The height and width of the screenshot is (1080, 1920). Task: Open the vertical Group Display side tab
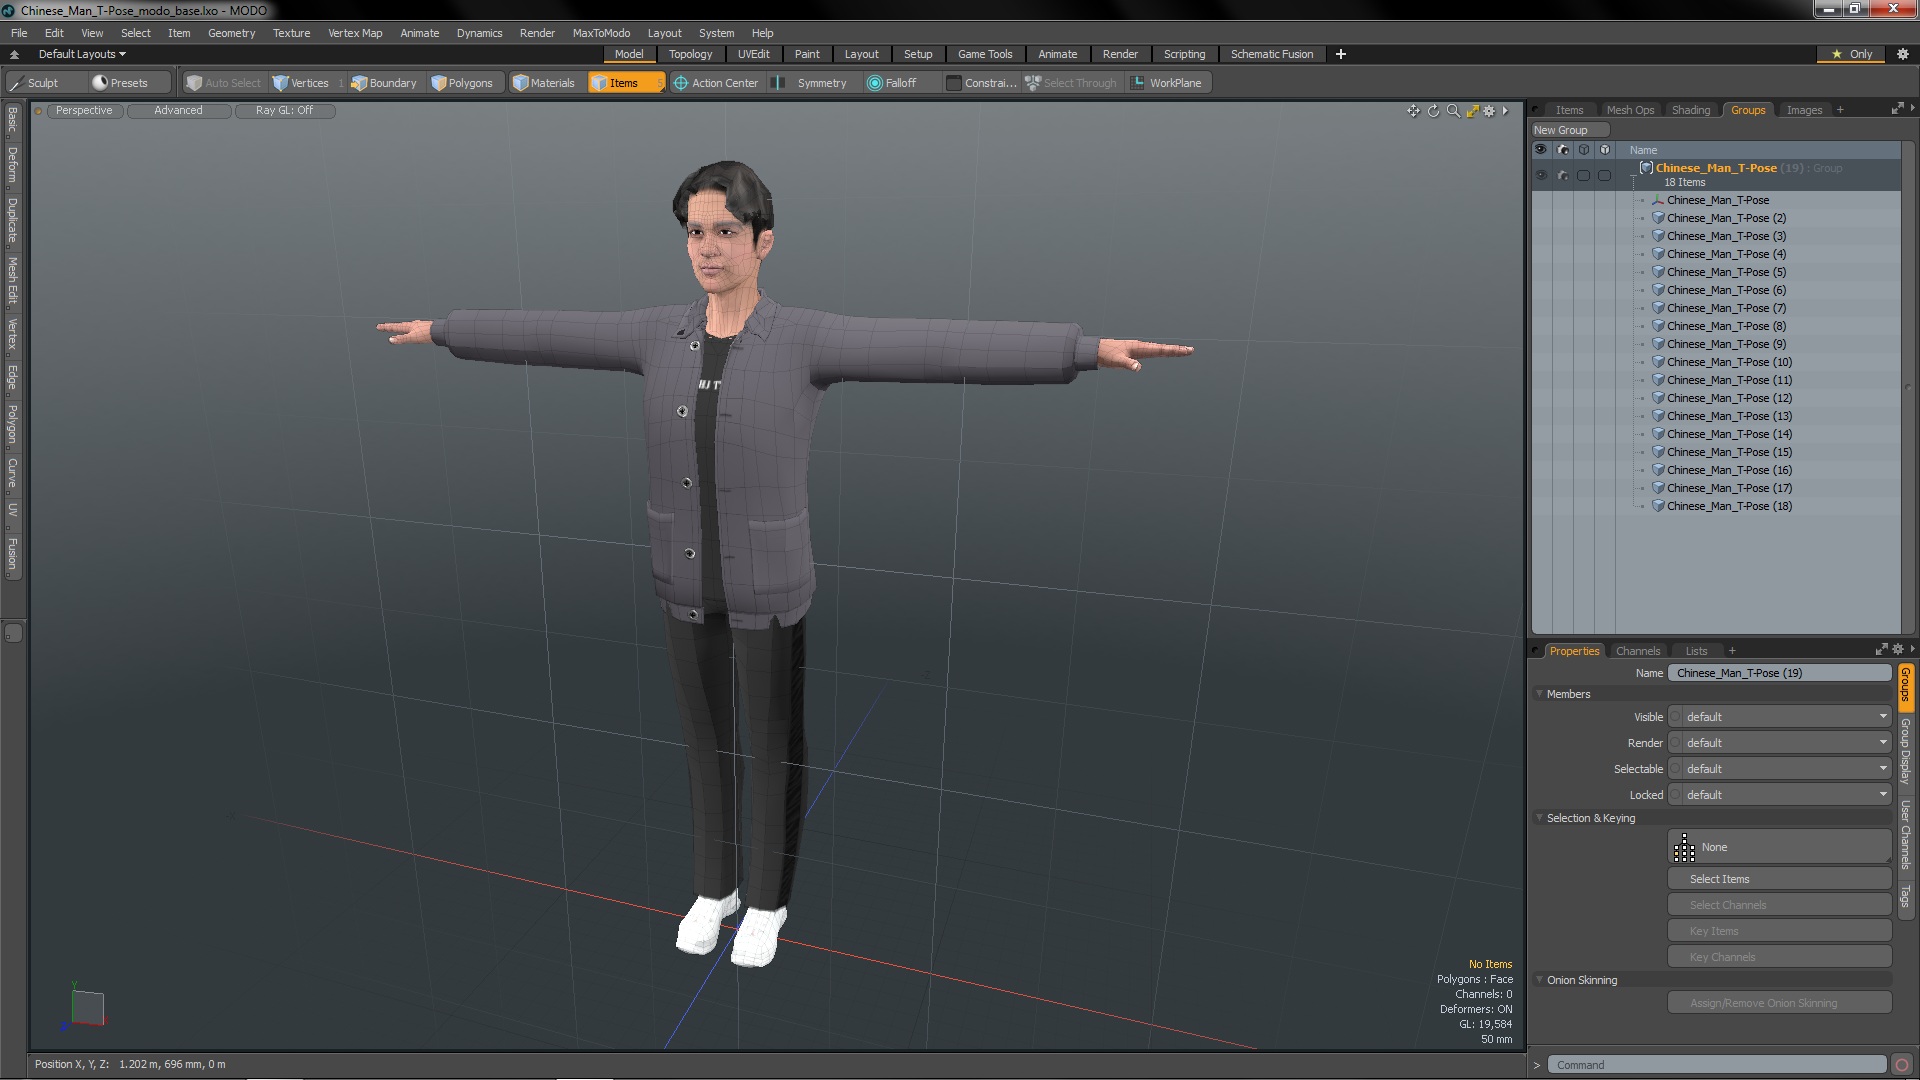coord(1905,751)
